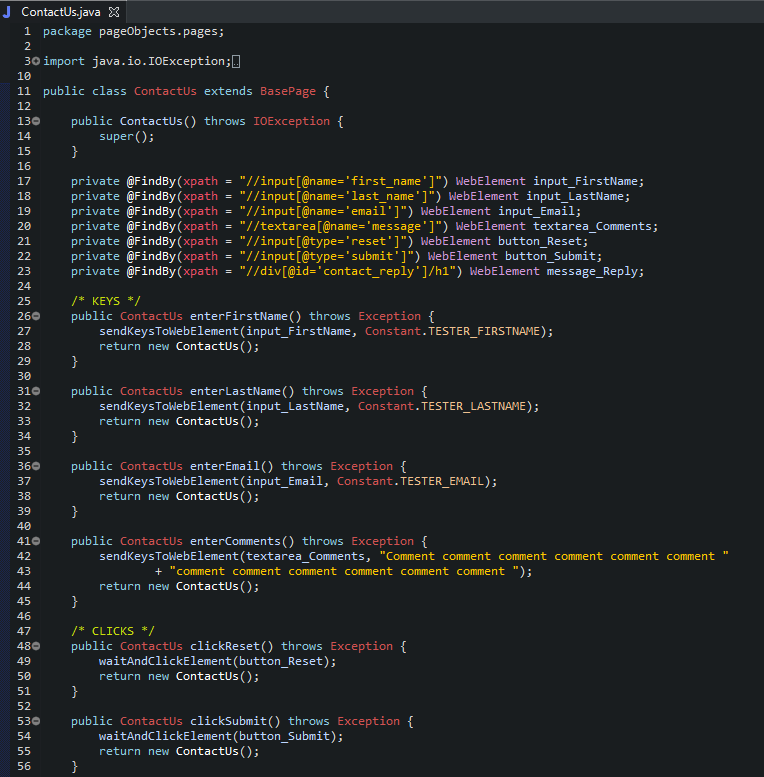Click the message_Reply field declaration
The width and height of the screenshot is (764, 777).
pyautogui.click(x=592, y=272)
